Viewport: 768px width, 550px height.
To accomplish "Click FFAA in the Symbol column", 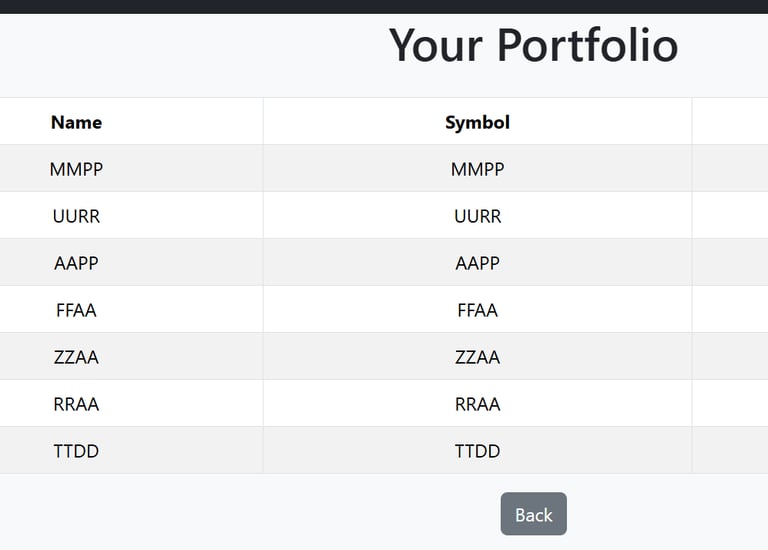I will (x=477, y=310).
